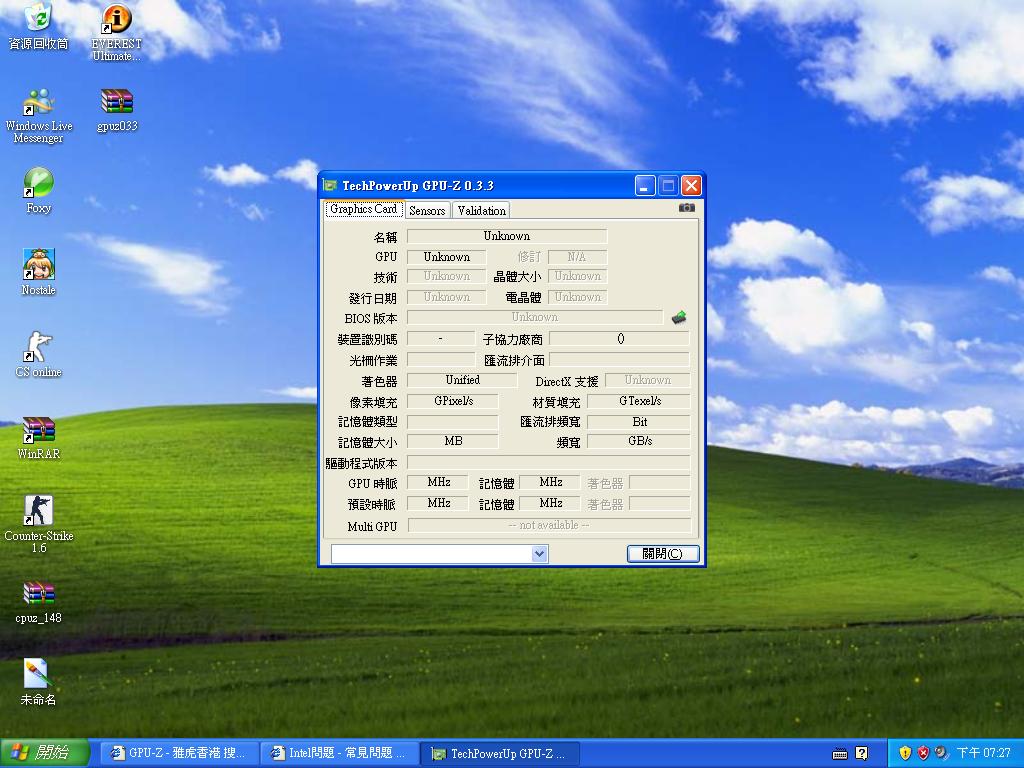Open the WinRAR desktop shortcut
This screenshot has width=1024, height=768.
coord(38,430)
